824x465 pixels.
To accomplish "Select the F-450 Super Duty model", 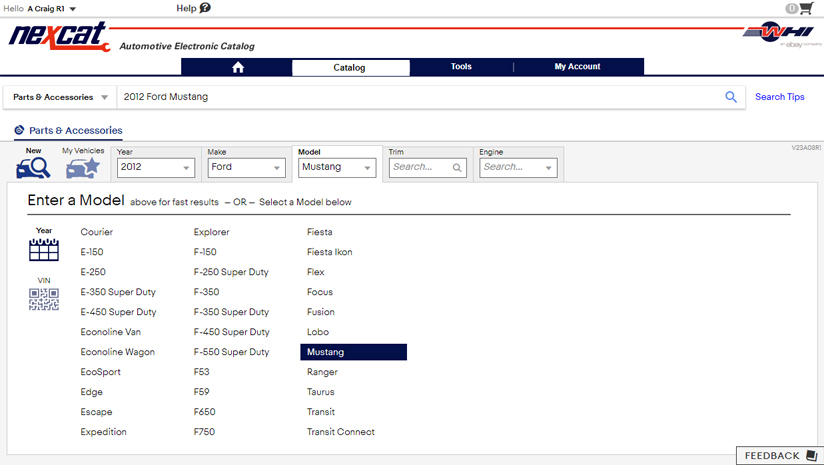I will (x=232, y=332).
